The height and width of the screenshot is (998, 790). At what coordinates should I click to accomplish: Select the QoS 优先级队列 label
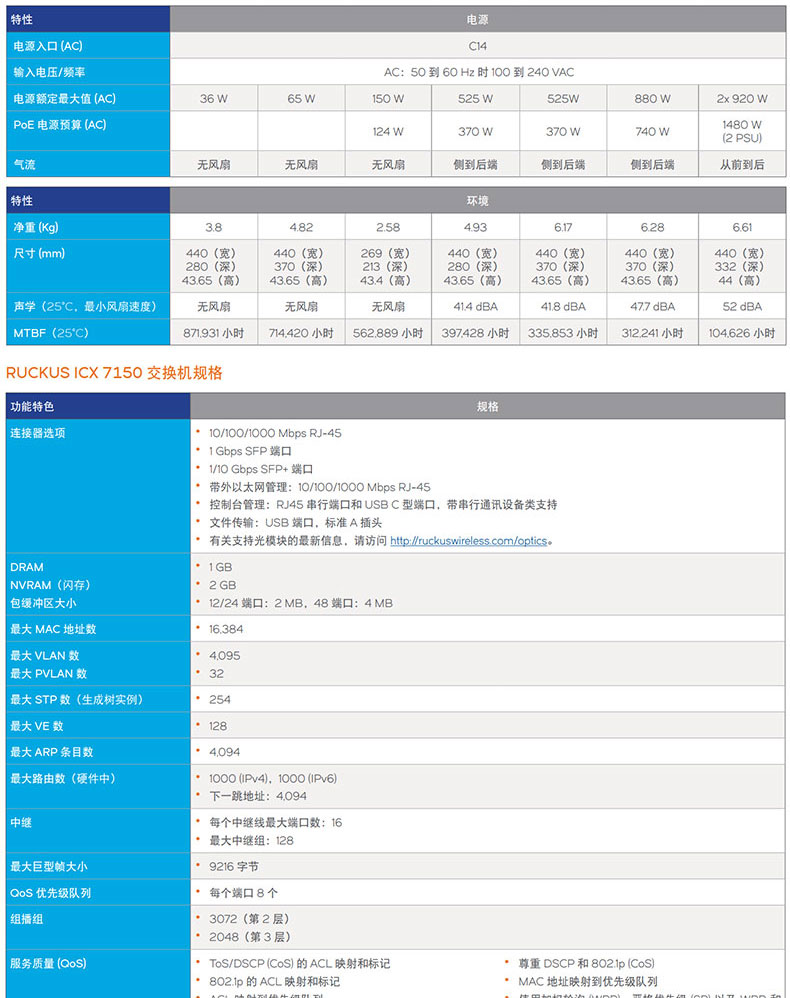(x=50, y=893)
